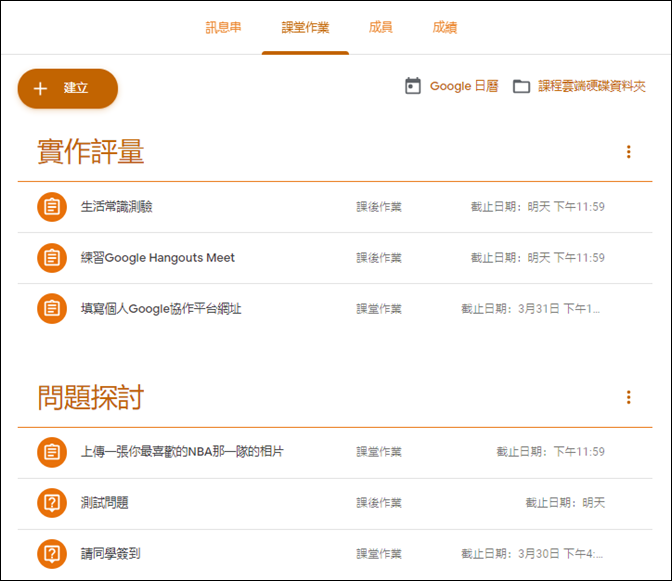This screenshot has width=672, height=581.
Task: Open the 問題探討 topic heading
Action: 90,398
